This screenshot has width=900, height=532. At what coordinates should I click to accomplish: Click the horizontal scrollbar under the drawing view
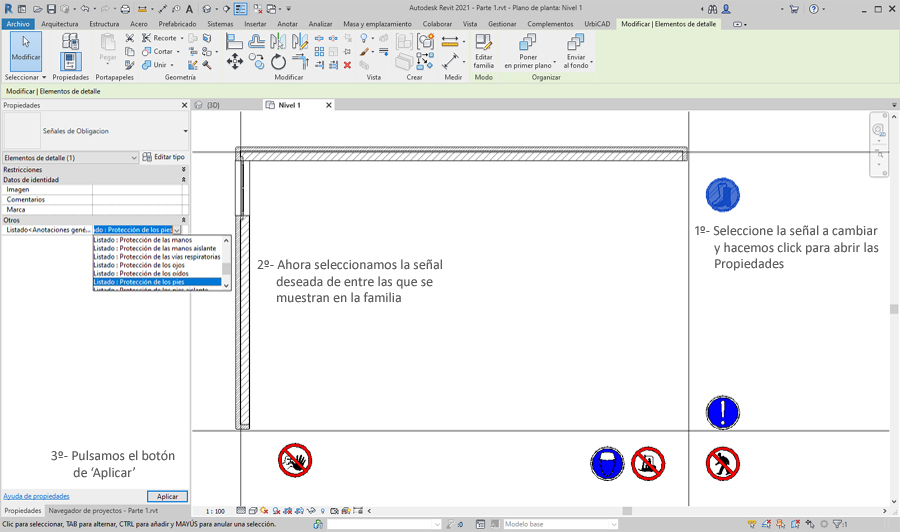[x=600, y=511]
